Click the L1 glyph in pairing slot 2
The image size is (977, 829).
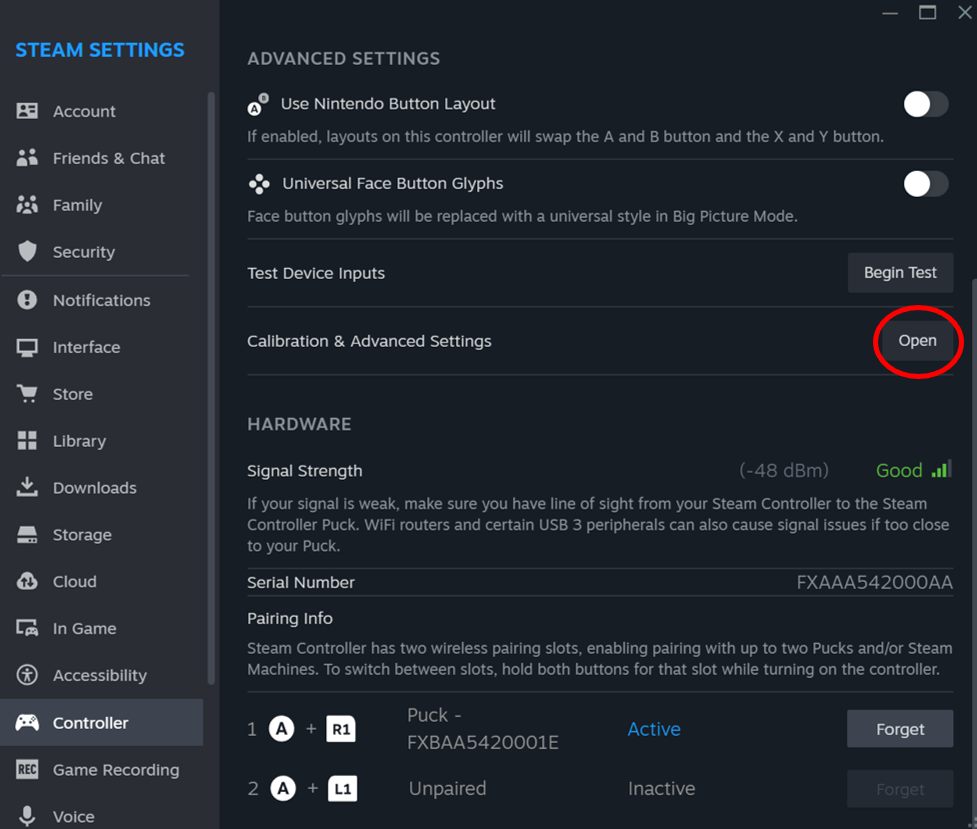343,788
